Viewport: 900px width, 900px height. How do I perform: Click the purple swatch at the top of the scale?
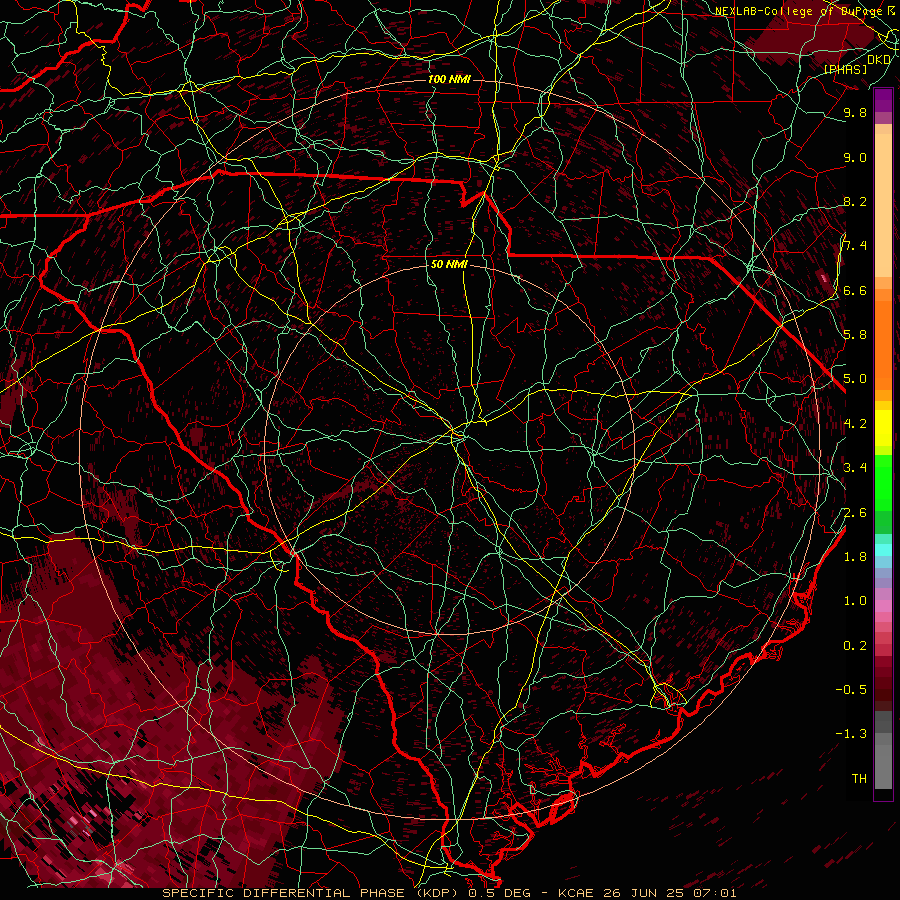883,100
